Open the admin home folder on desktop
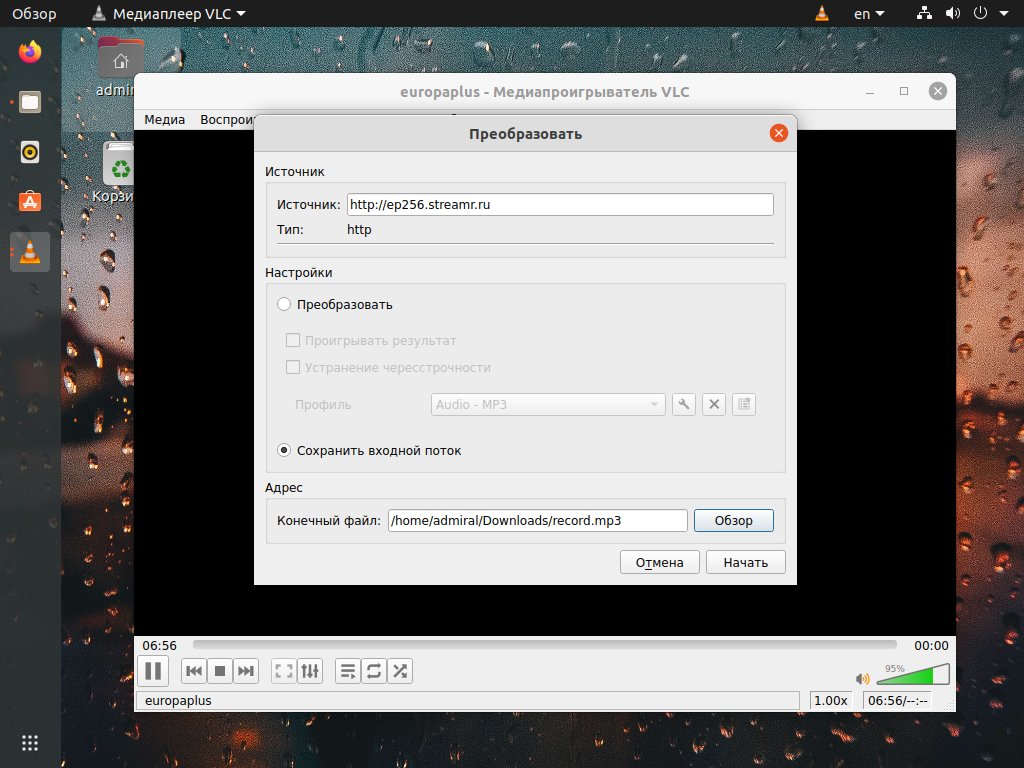Image resolution: width=1024 pixels, height=768 pixels. pos(120,66)
